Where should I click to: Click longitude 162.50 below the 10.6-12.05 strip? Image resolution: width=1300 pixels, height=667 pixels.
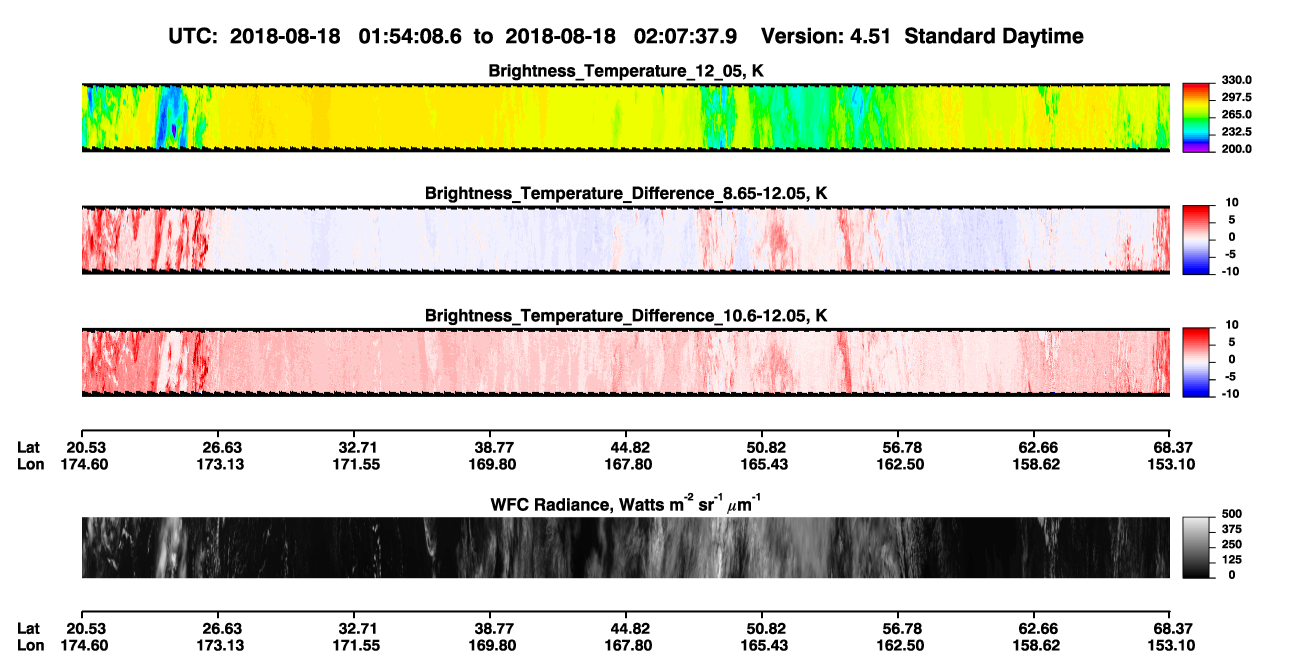pyautogui.click(x=898, y=464)
